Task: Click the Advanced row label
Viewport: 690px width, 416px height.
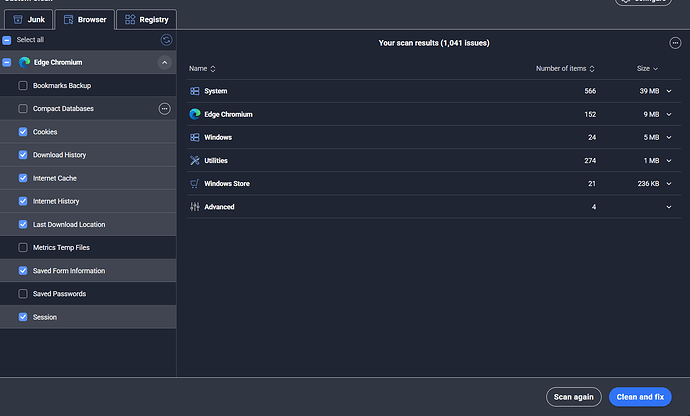Action: 219,207
